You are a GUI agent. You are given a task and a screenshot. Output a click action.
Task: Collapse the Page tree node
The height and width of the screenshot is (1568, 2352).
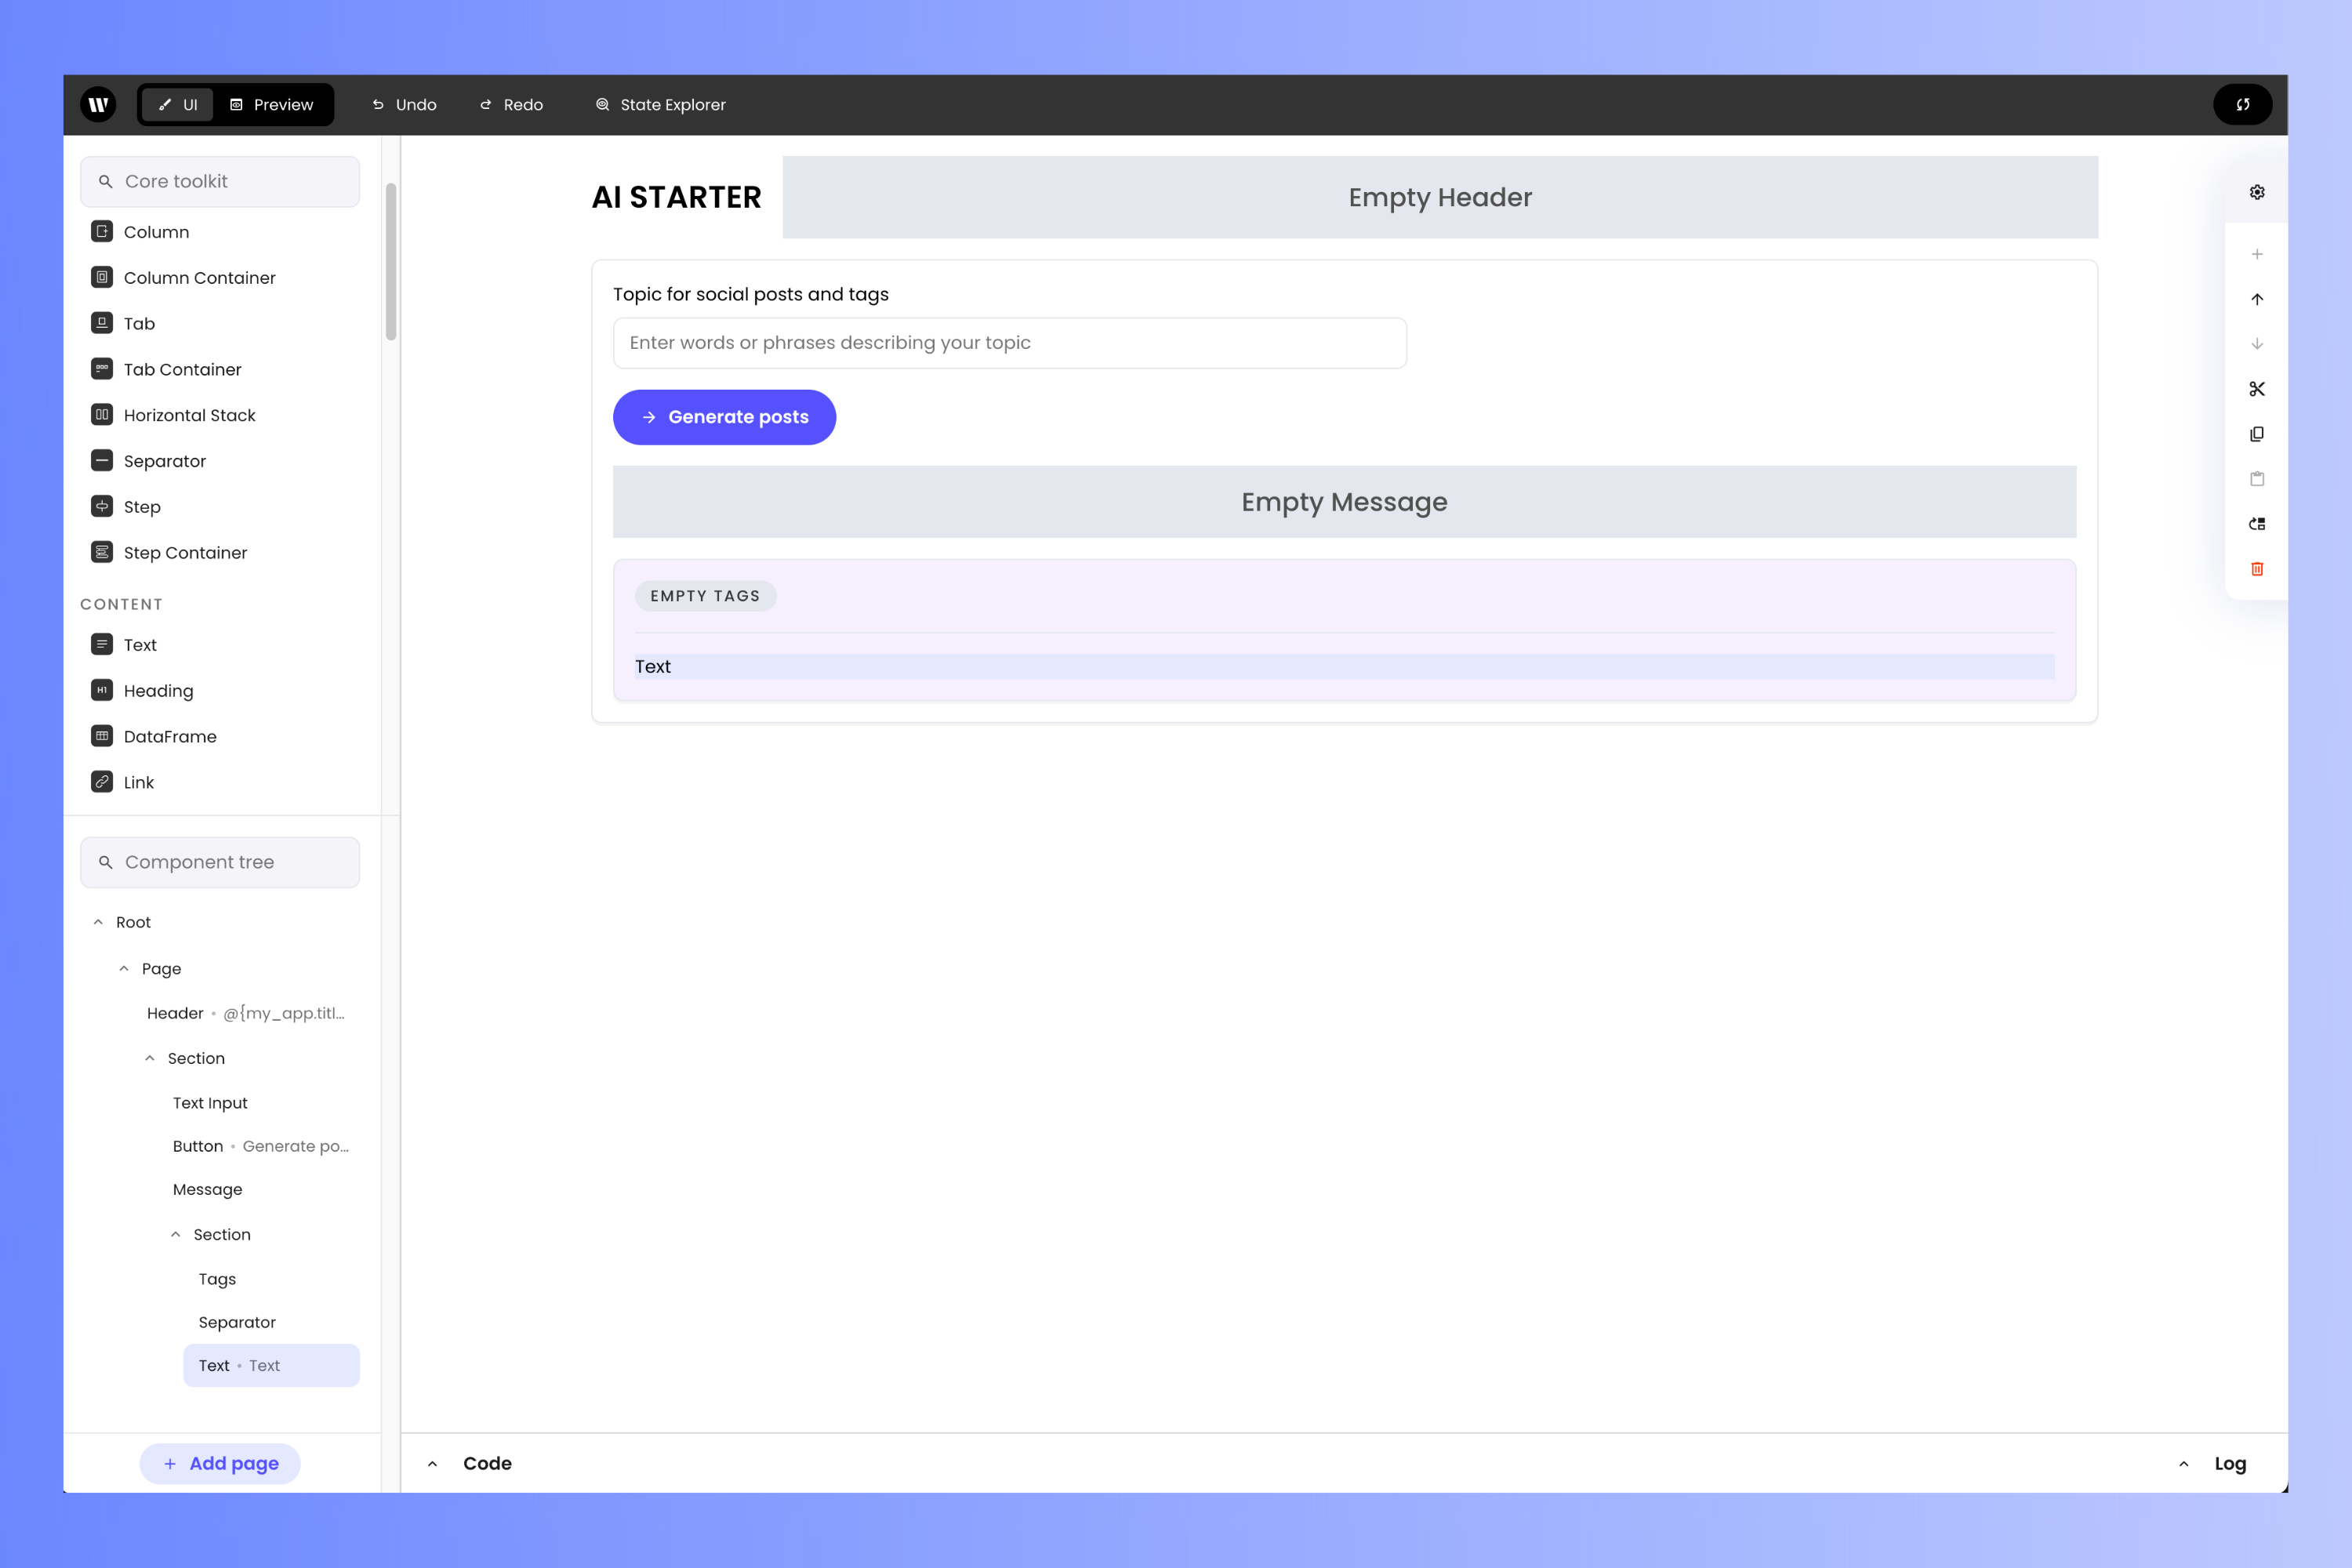(x=124, y=969)
